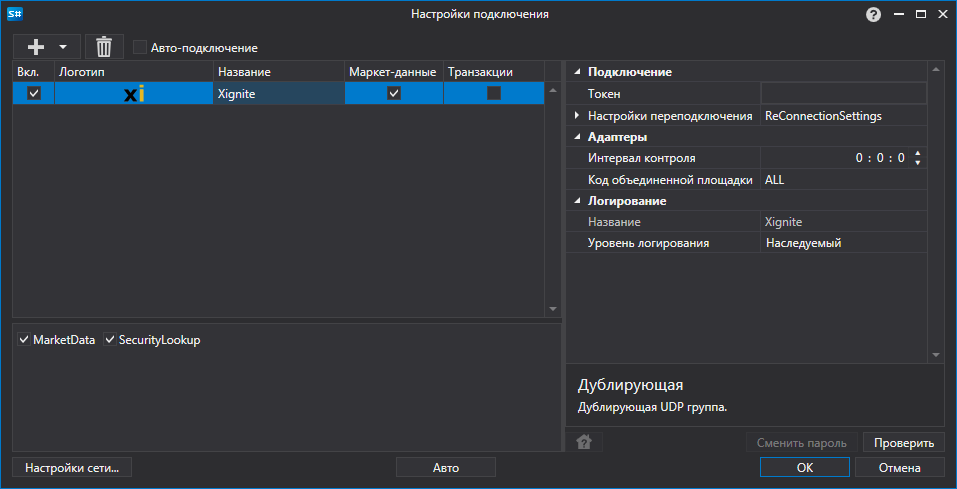Toggle the Вкл. checkbox for Xignite
957x489 pixels.
[x=34, y=93]
